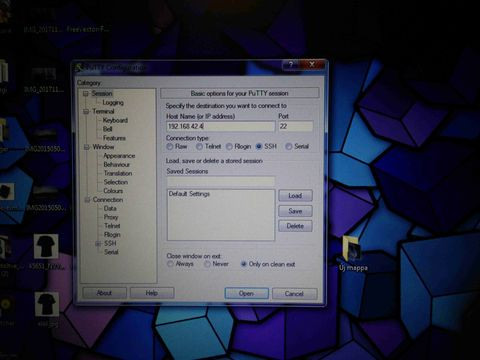The width and height of the screenshot is (480, 360).
Task: Open the Behaviour category
Action: [x=117, y=165]
